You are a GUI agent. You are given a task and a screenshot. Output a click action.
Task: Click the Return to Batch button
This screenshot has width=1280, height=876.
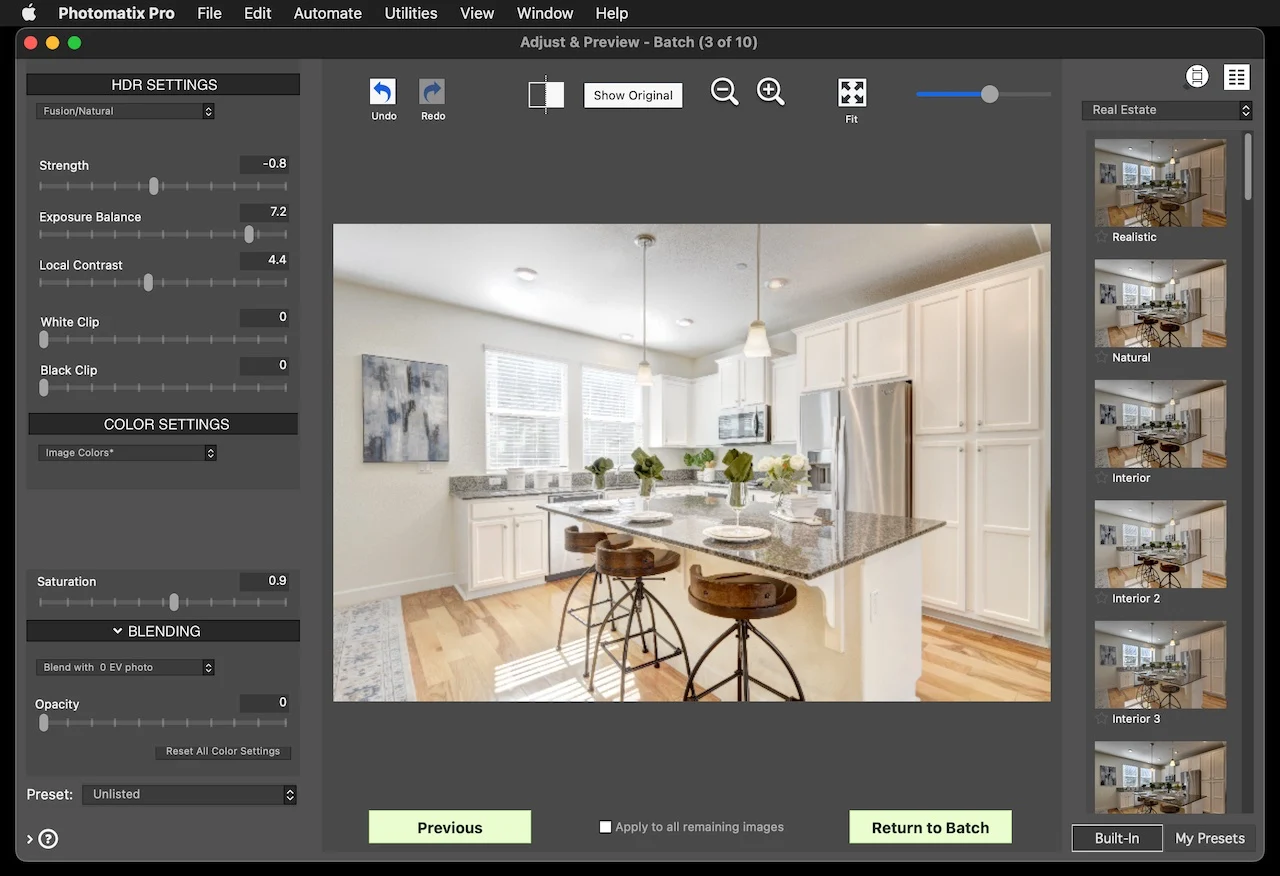point(930,827)
